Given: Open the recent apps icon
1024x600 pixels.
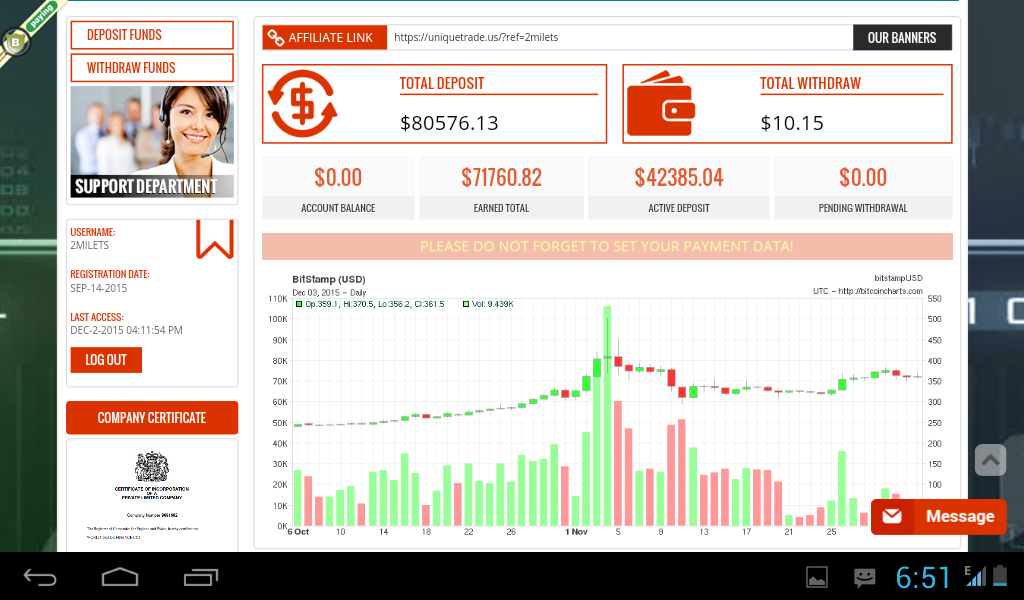Looking at the screenshot, I should click(201, 577).
